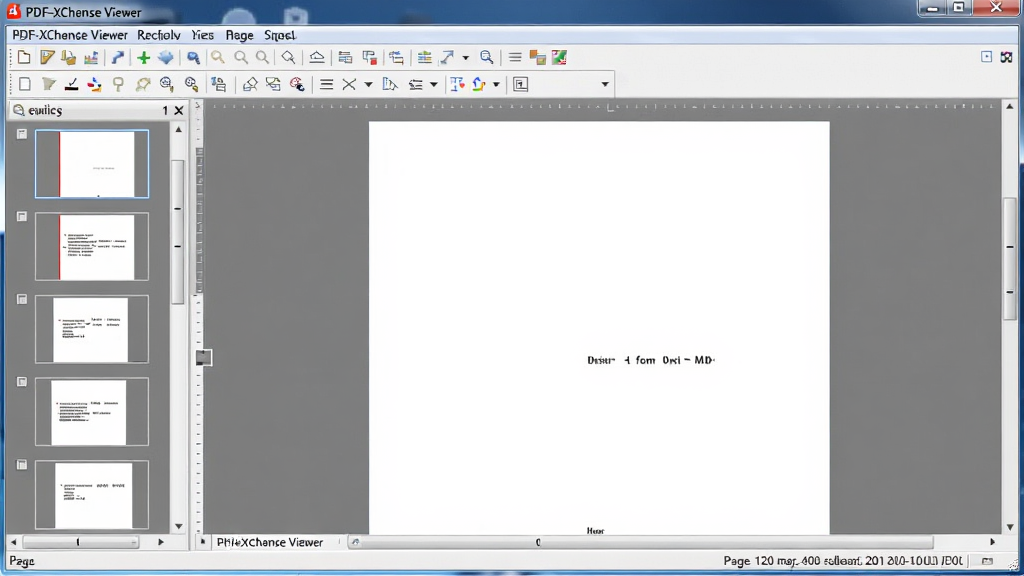Click thumbnails panel scroll right arrow
The image size is (1024, 576).
pos(161,542)
